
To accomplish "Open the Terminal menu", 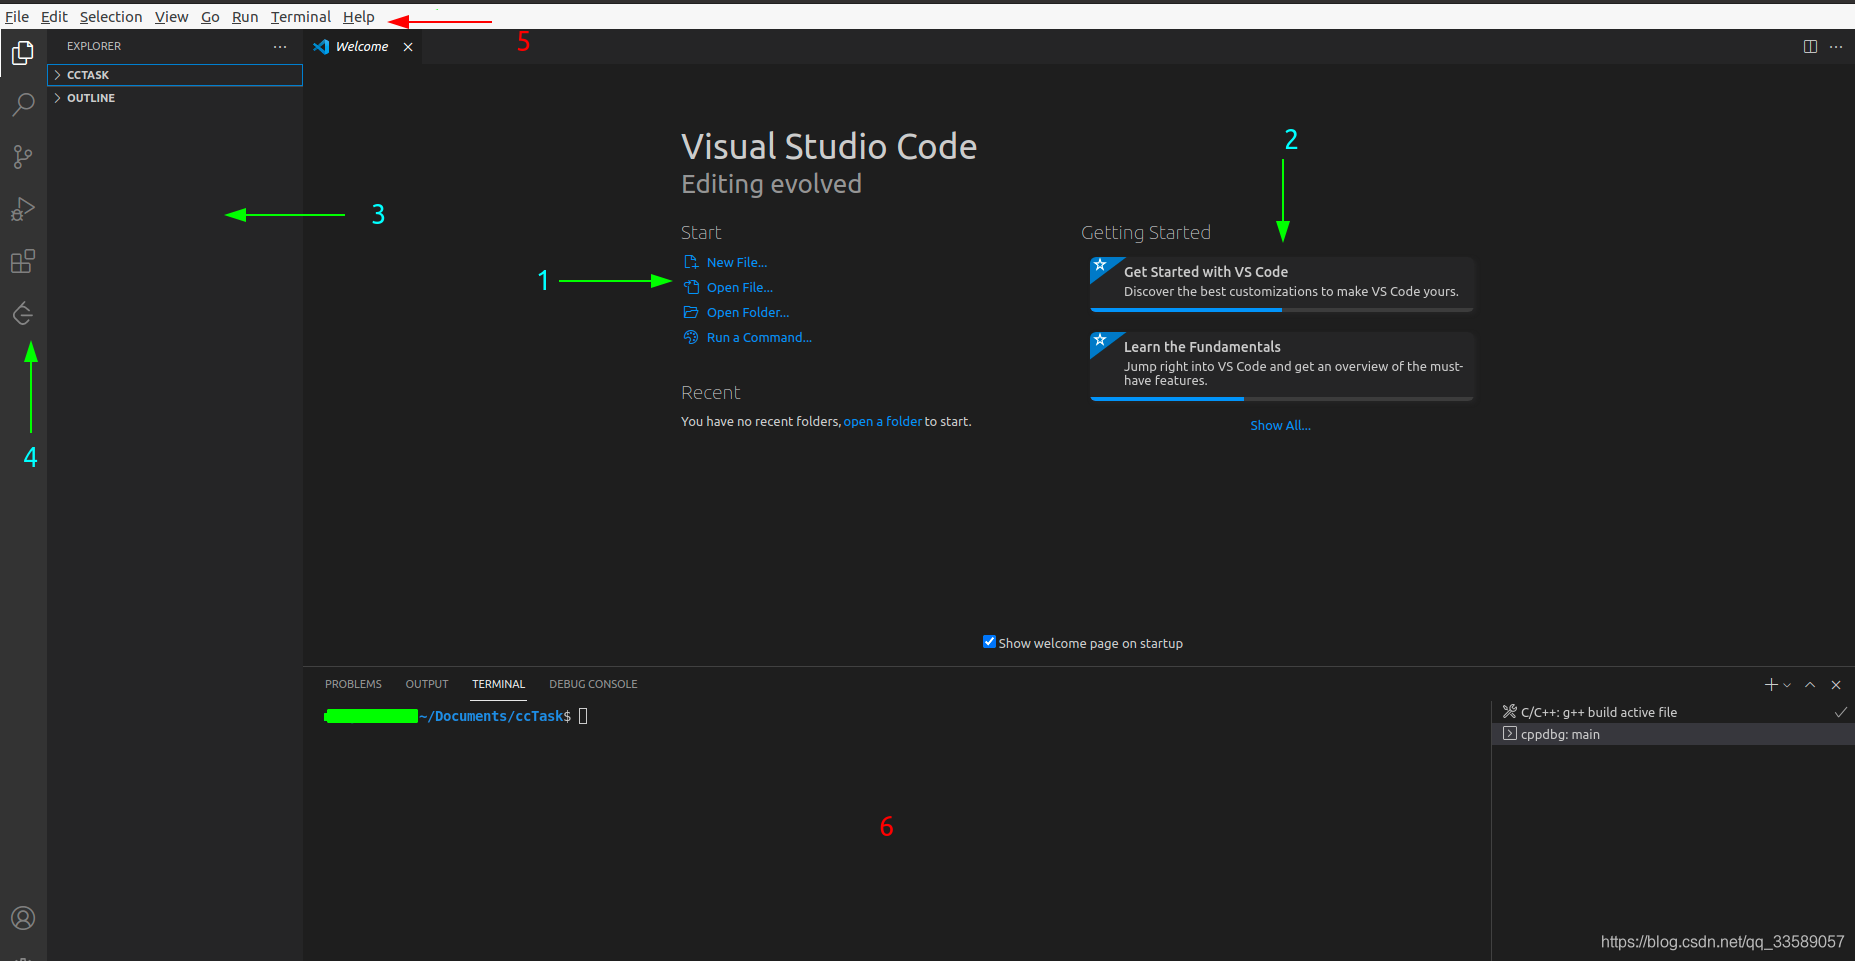I will (x=301, y=17).
